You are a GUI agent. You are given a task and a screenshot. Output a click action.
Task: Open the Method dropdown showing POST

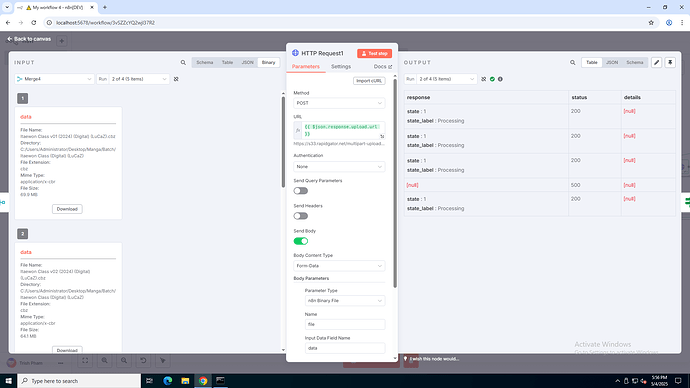click(x=339, y=103)
